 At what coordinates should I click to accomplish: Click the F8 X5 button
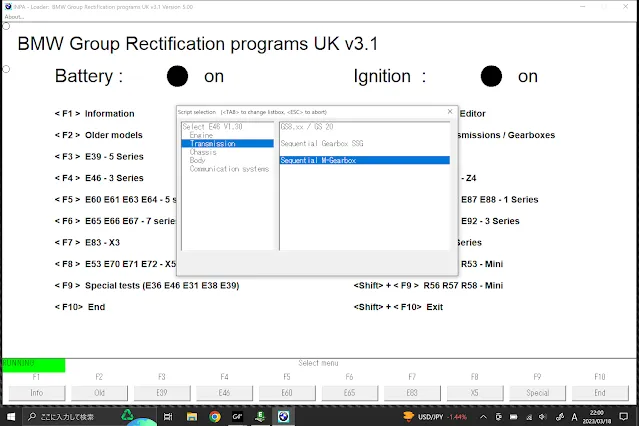coord(474,393)
